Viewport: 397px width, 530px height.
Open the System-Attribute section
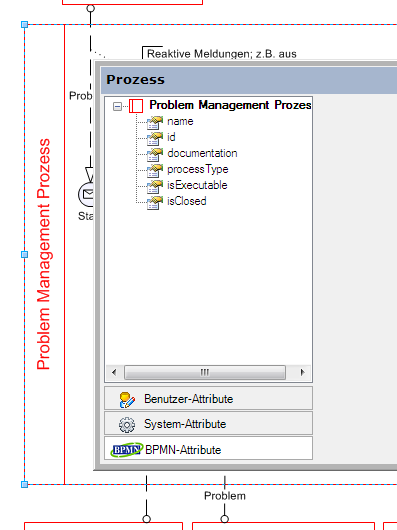tap(208, 424)
